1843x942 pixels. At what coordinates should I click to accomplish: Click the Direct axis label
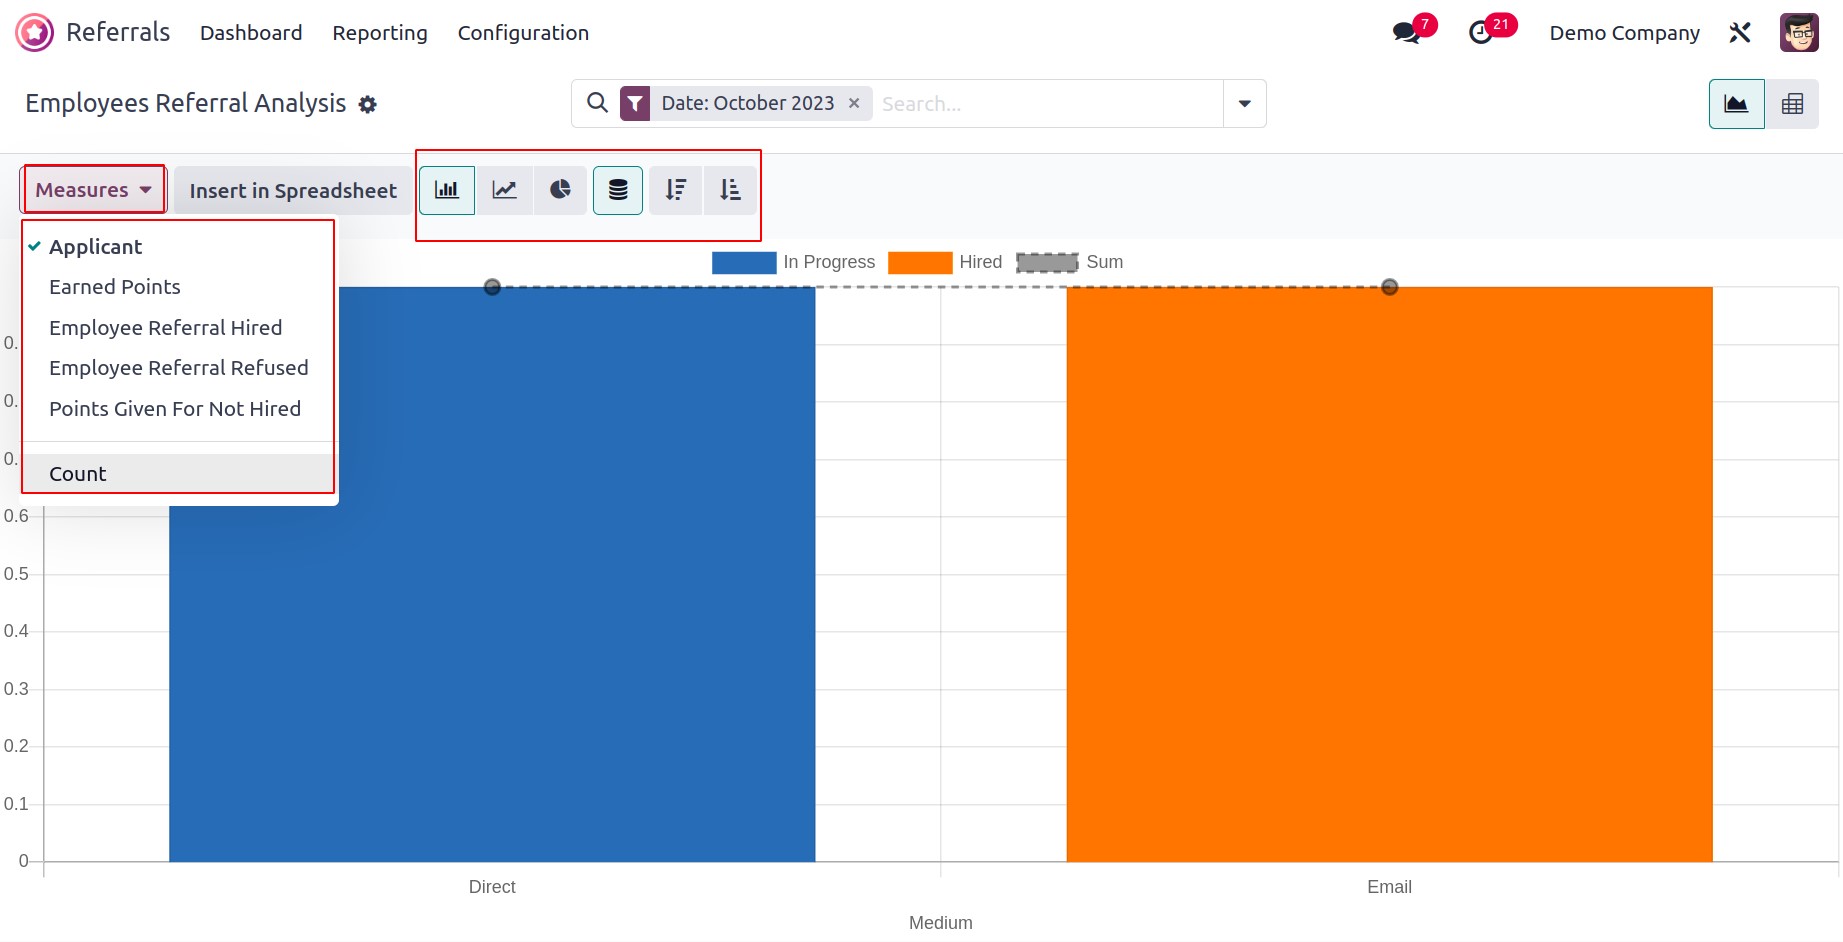tap(492, 887)
